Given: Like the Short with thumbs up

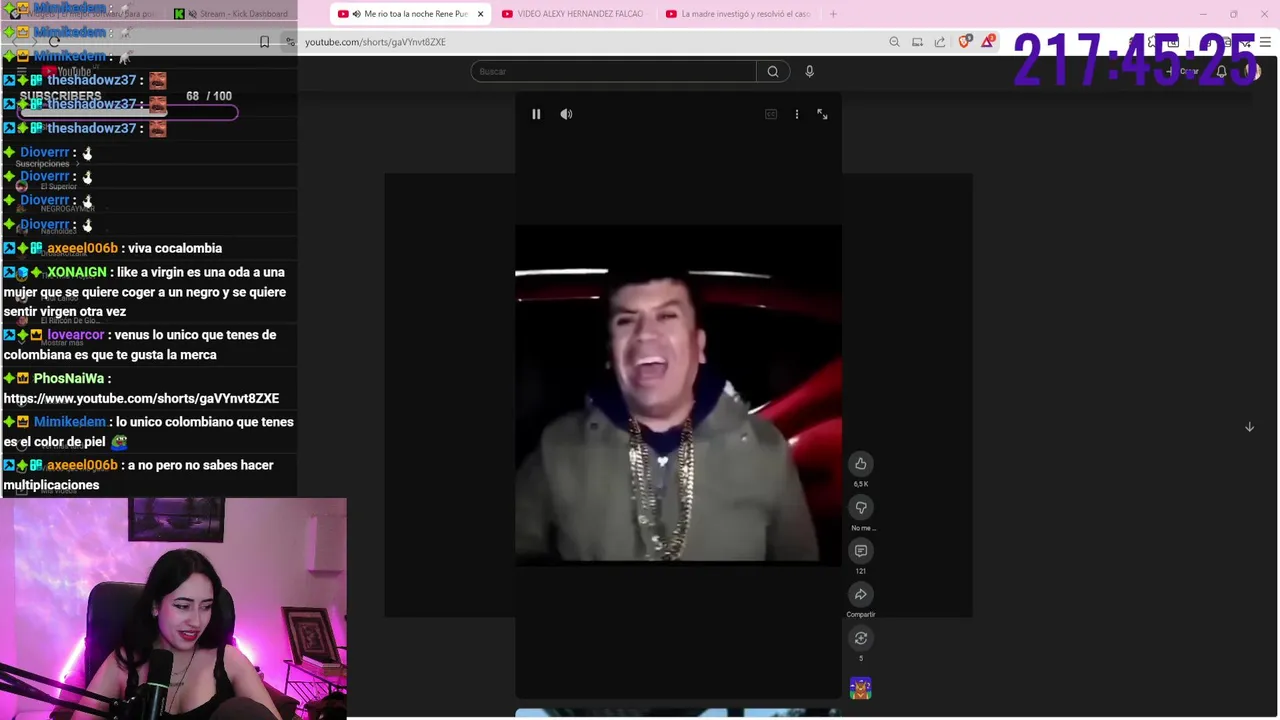Looking at the screenshot, I should pos(861,463).
